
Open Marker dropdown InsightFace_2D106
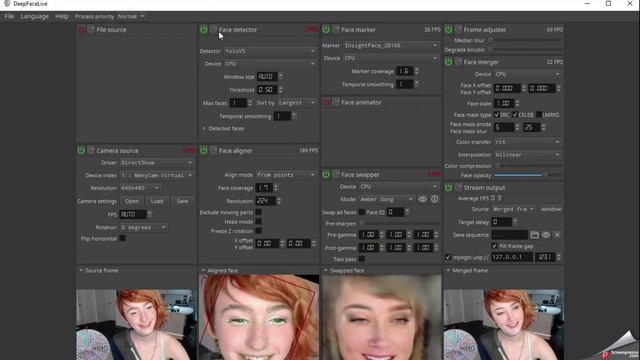pyautogui.click(x=391, y=45)
